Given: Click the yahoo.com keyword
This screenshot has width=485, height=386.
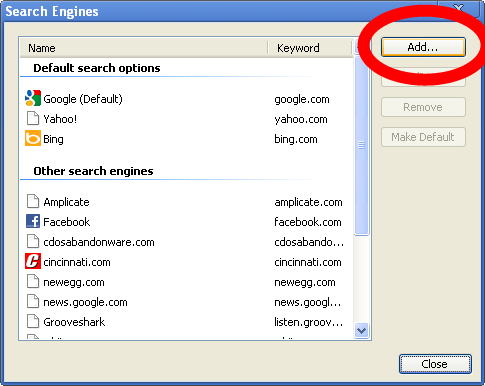Looking at the screenshot, I should click(301, 119).
